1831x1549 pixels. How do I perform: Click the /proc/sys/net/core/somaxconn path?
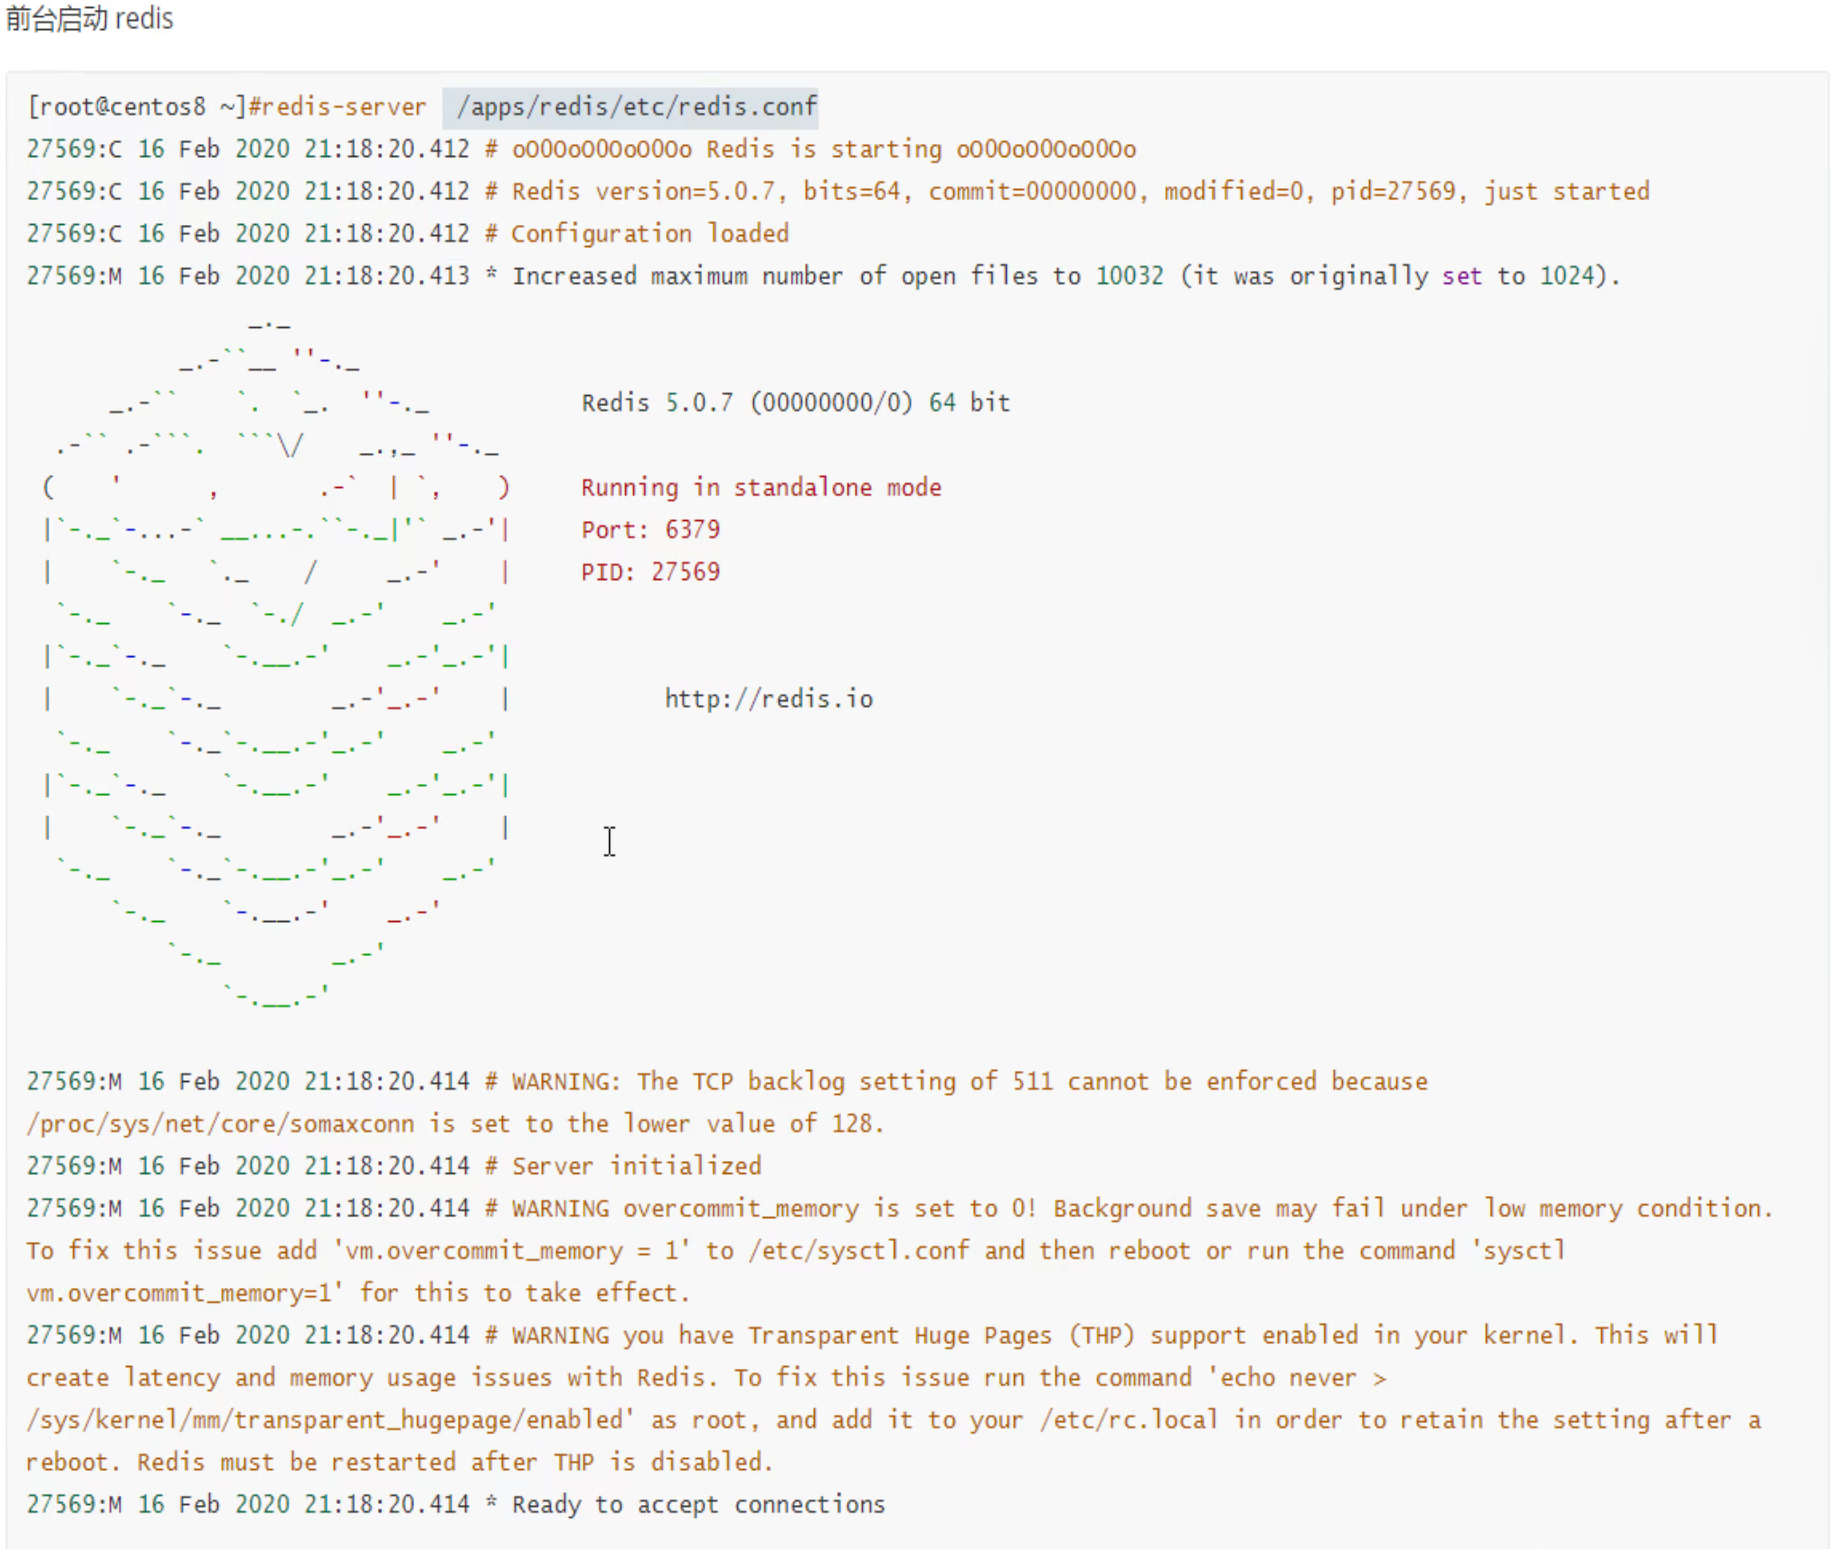220,1124
